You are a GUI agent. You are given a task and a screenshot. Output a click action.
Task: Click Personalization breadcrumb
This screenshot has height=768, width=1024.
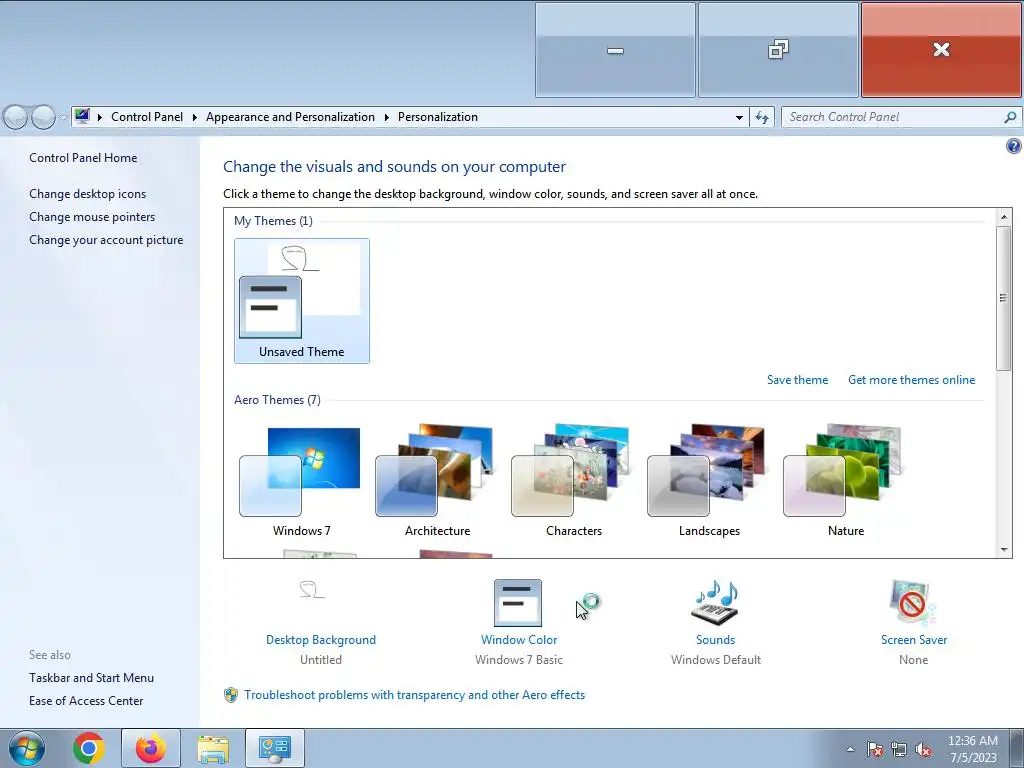(x=438, y=117)
